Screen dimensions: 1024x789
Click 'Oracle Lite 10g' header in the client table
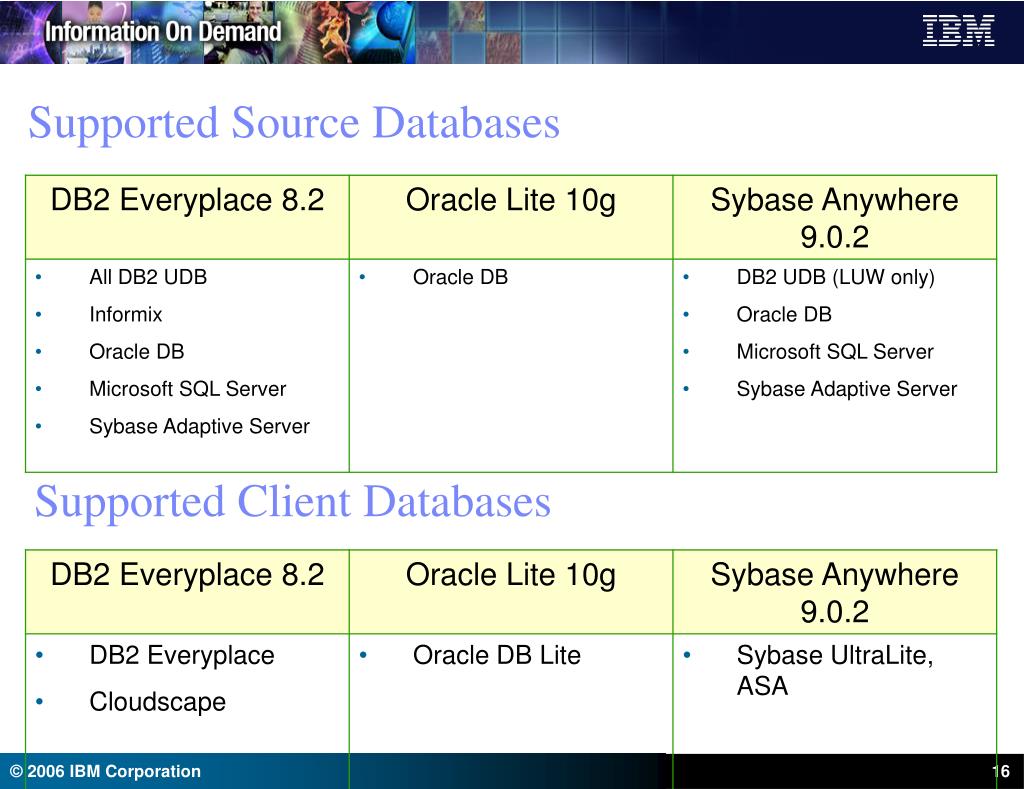(x=511, y=576)
